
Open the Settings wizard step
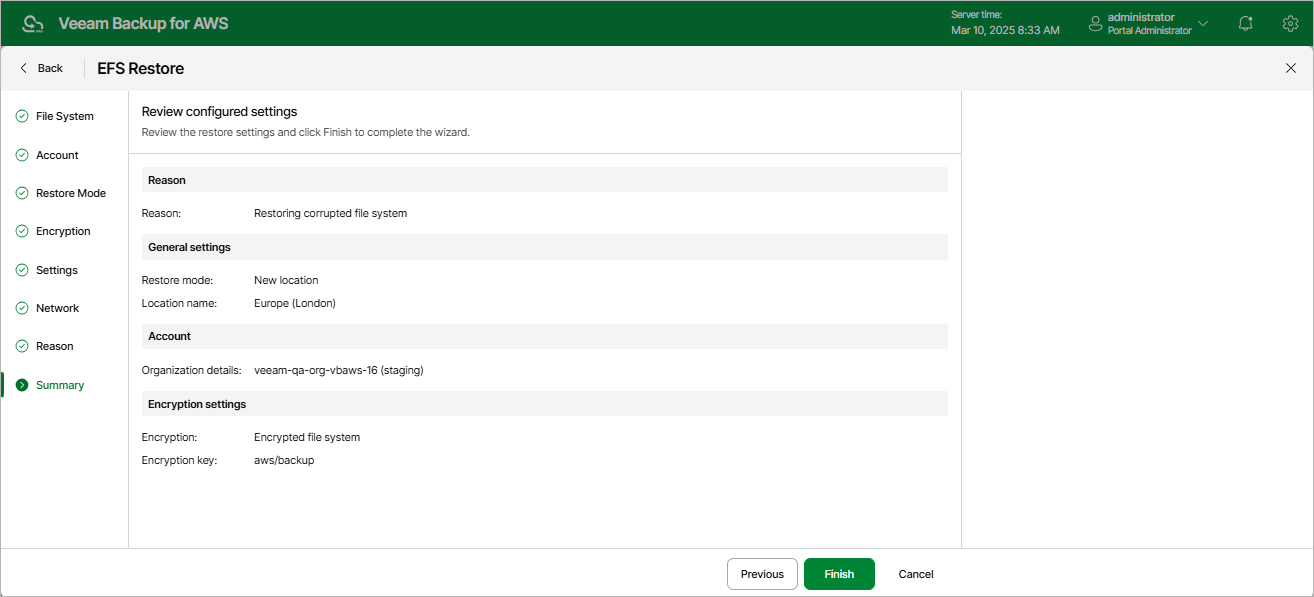[57, 270]
